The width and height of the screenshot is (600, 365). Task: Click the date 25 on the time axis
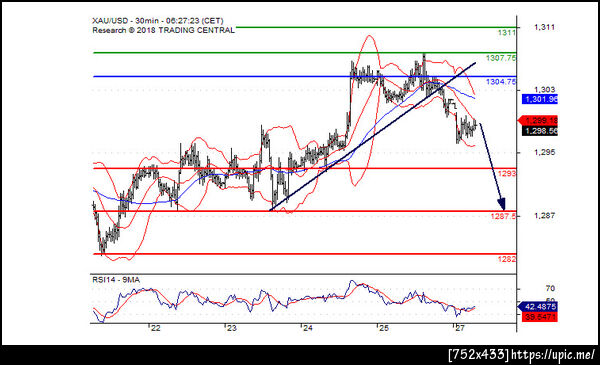point(383,328)
